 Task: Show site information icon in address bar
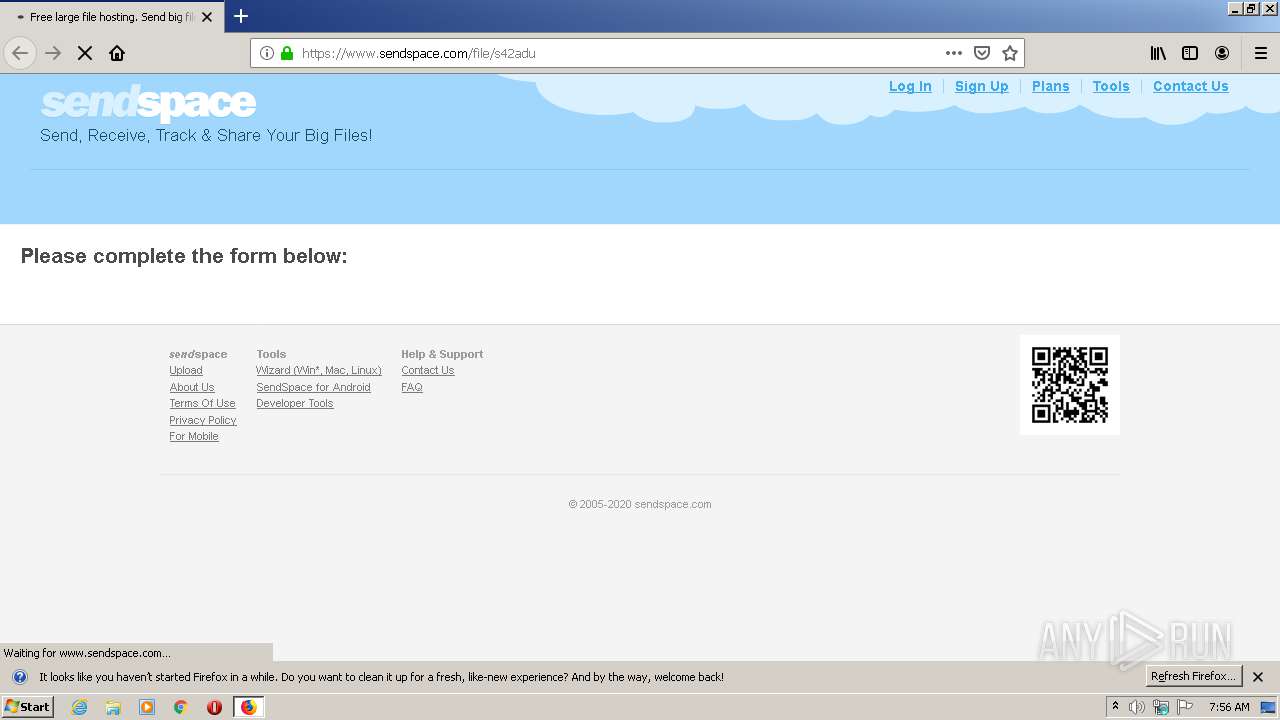[x=267, y=53]
